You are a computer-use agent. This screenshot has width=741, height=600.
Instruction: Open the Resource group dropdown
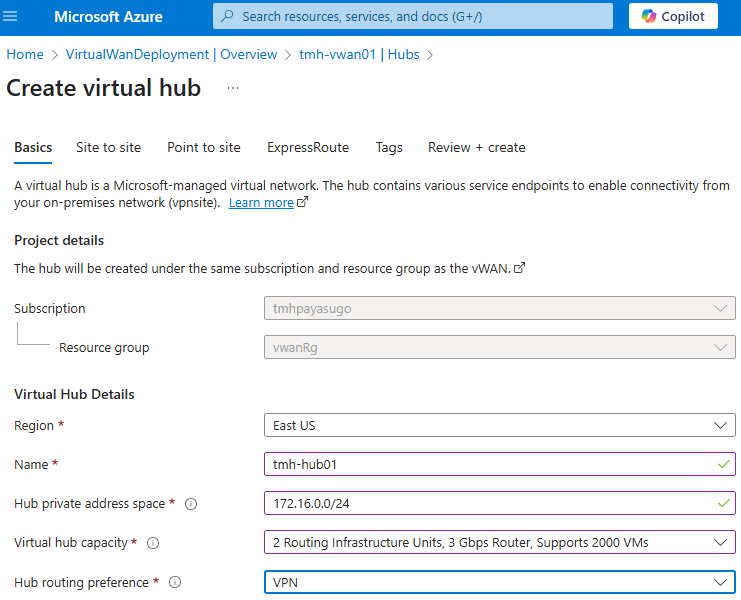(500, 348)
